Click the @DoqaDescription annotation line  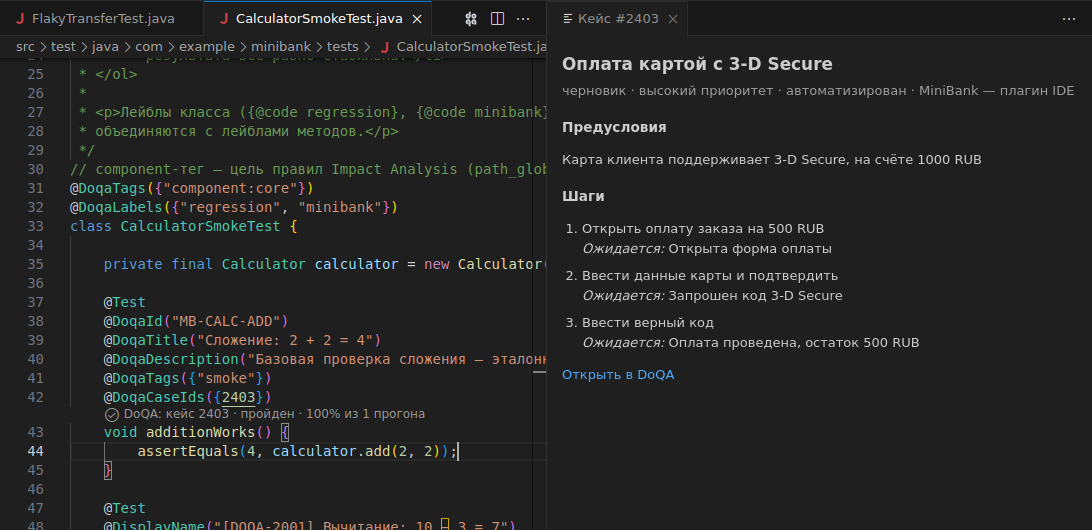pos(325,359)
